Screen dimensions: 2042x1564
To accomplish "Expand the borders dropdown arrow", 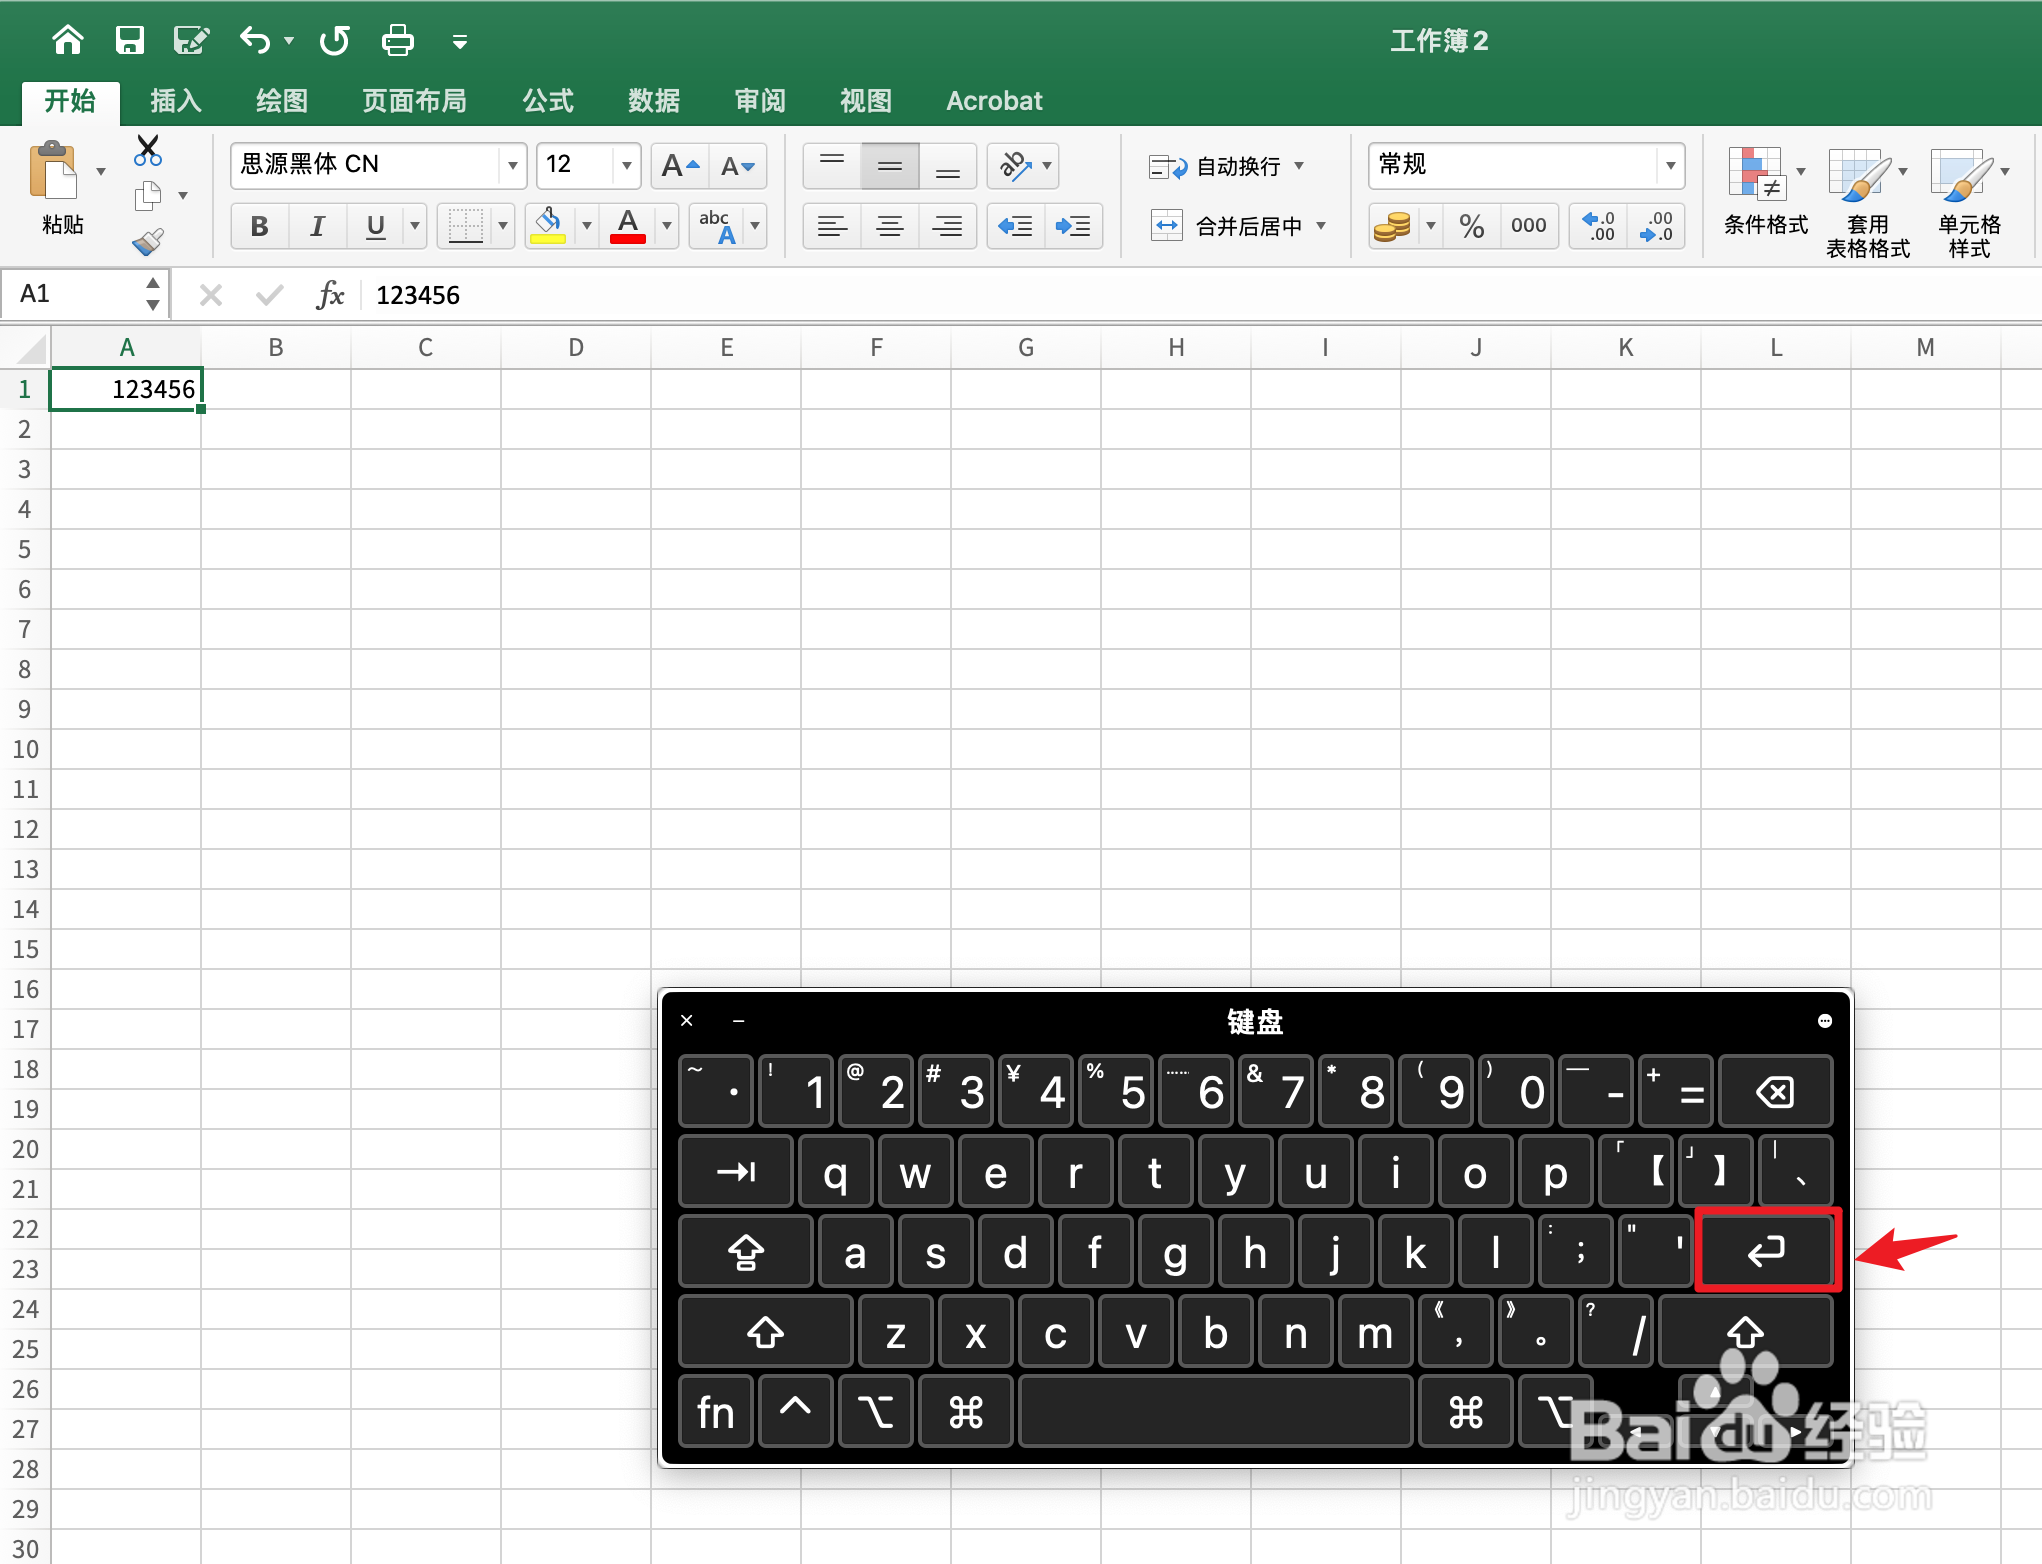I will tap(503, 226).
